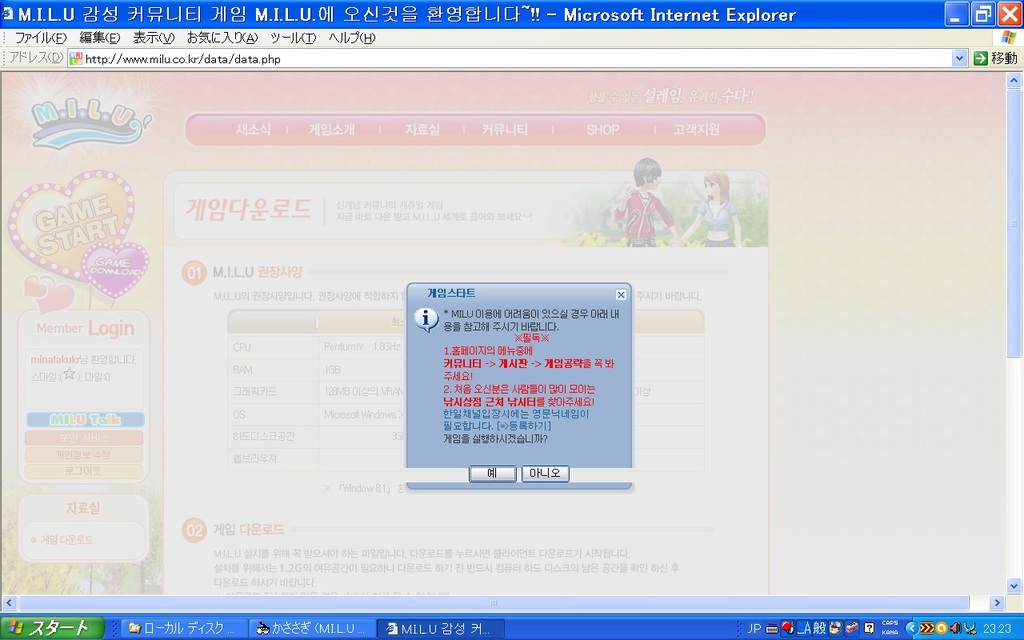Switch to the M.I.L.U 감성 커 taskbar button

click(x=441, y=628)
